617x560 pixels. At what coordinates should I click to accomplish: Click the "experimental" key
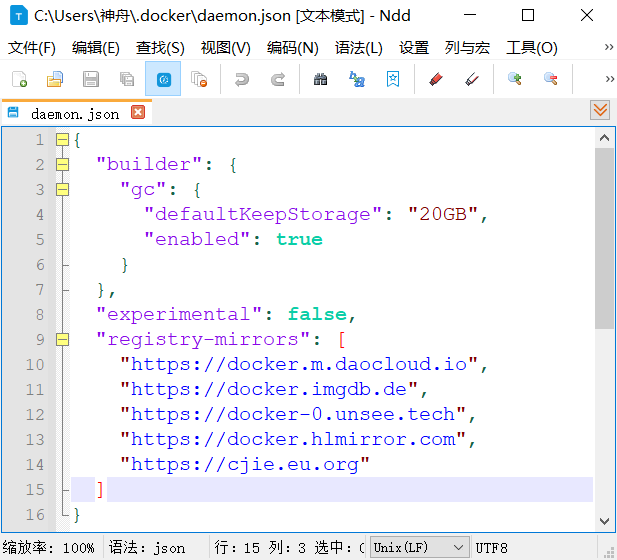pyautogui.click(x=179, y=314)
